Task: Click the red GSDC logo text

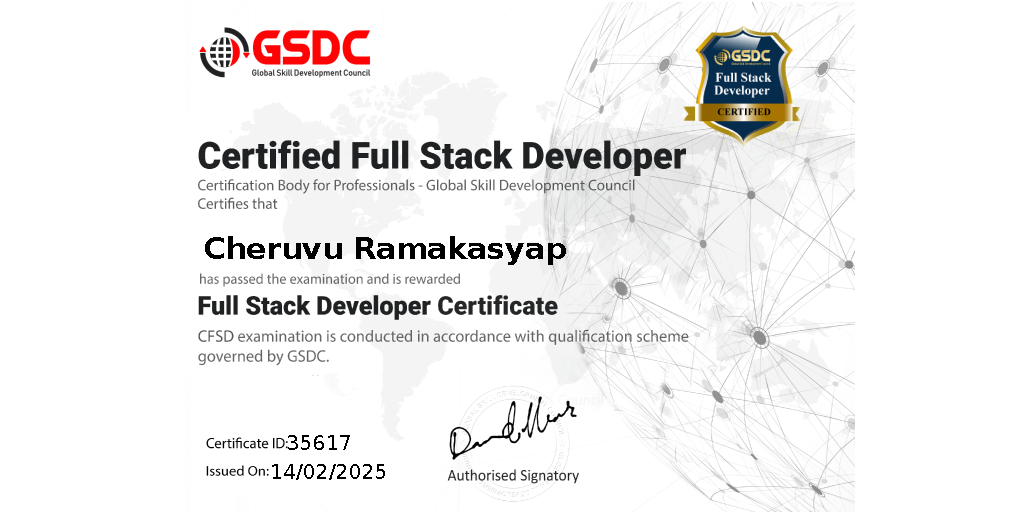Action: click(x=312, y=47)
